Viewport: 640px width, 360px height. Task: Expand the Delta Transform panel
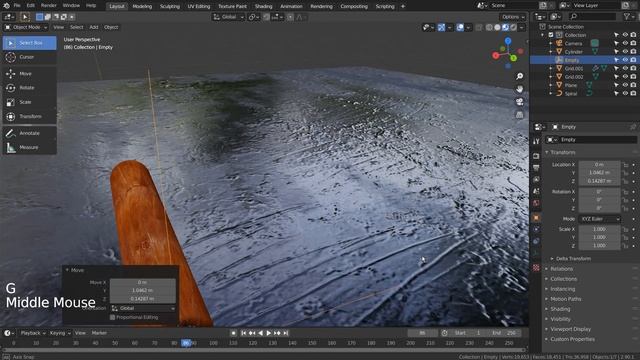tap(573, 259)
